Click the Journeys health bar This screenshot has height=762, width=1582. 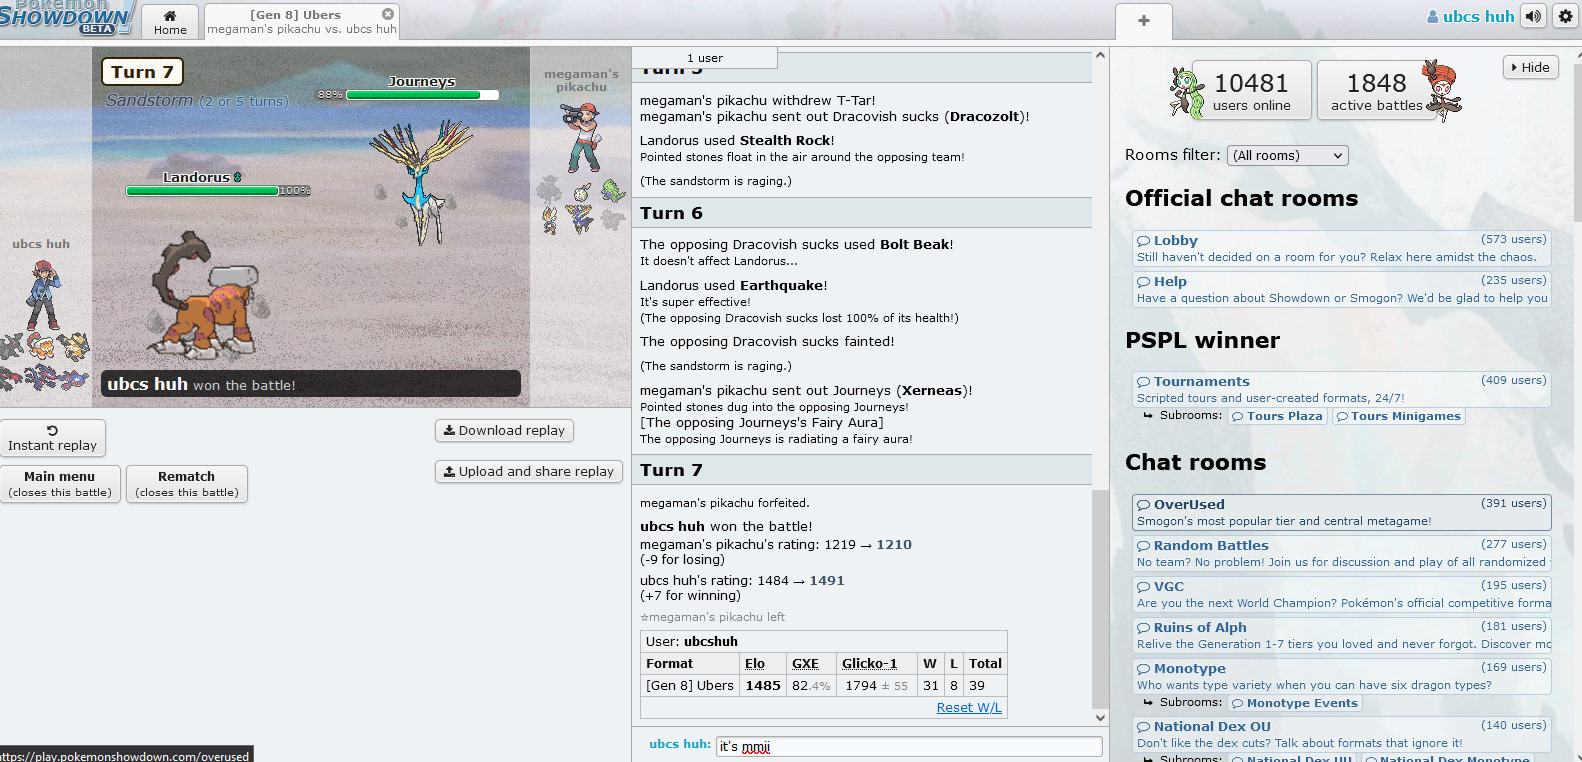click(x=421, y=95)
